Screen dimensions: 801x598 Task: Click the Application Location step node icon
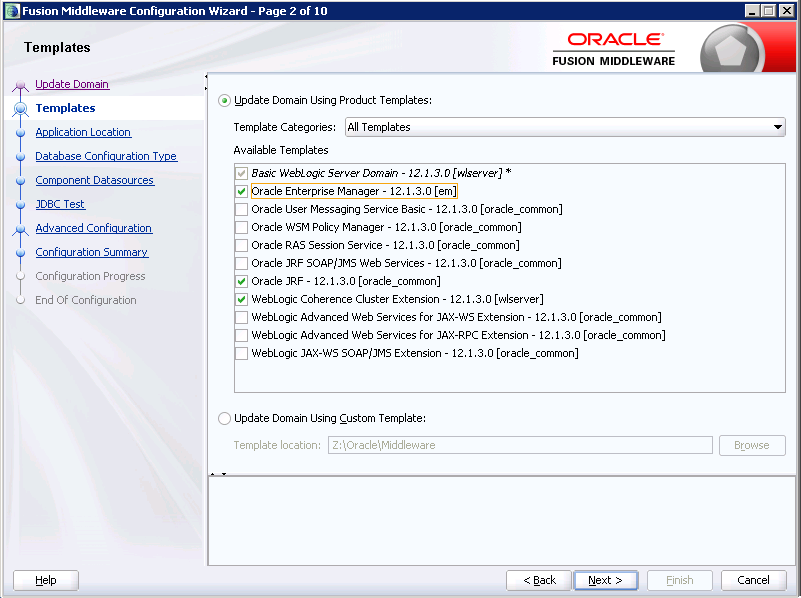[20, 133]
